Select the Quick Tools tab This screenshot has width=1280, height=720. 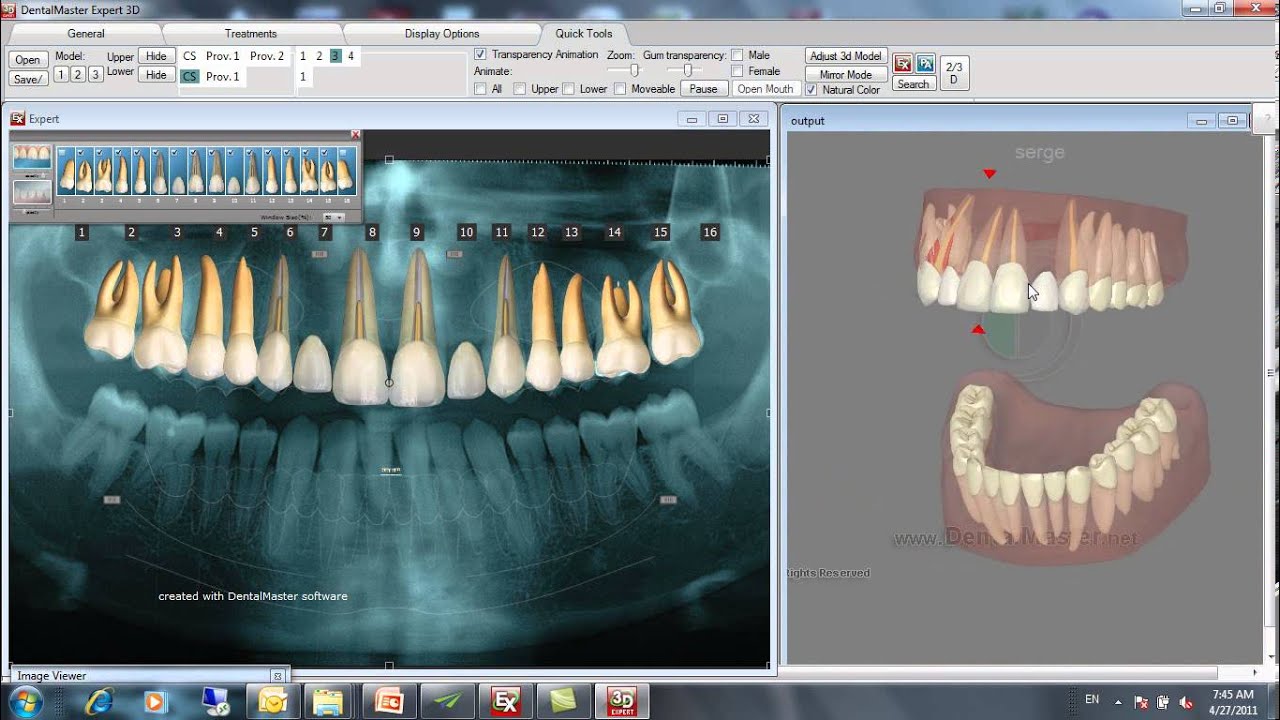coord(584,33)
